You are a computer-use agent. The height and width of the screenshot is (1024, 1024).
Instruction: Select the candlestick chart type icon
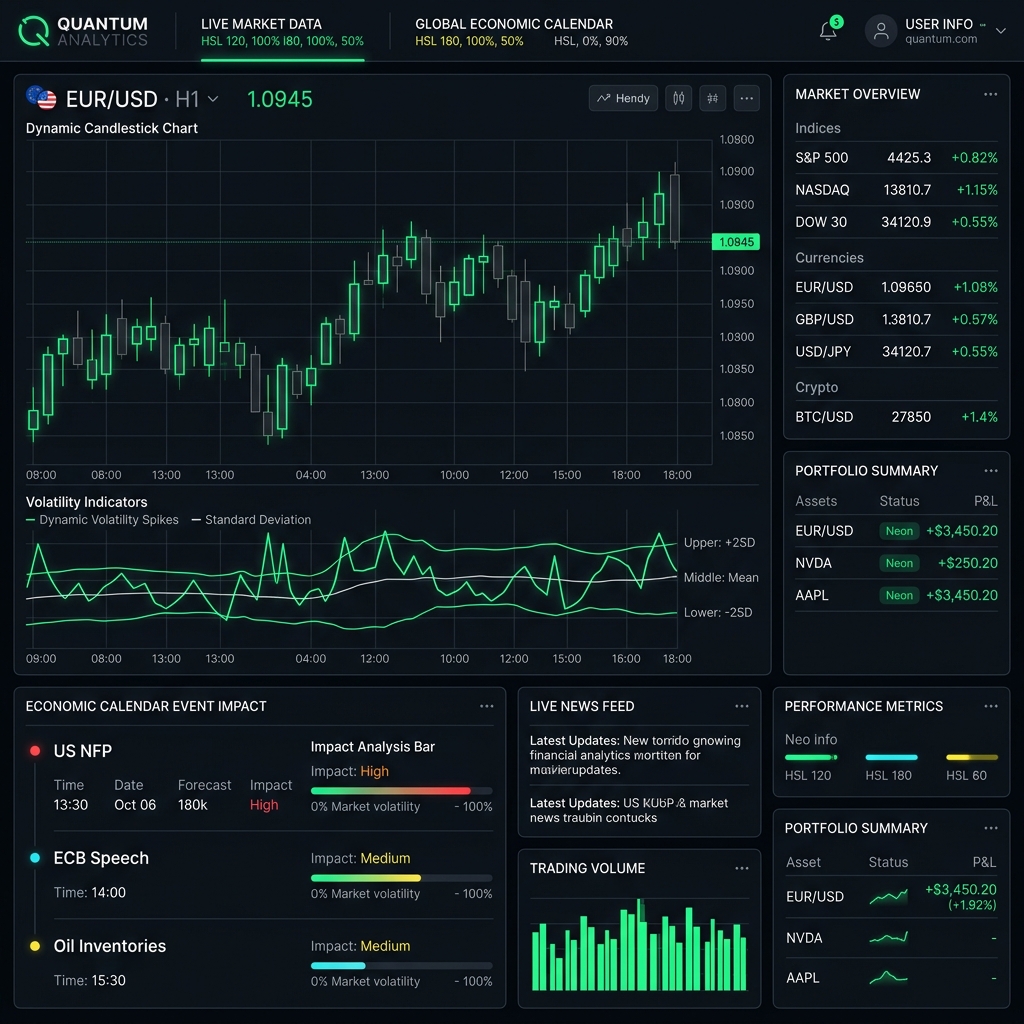click(679, 99)
